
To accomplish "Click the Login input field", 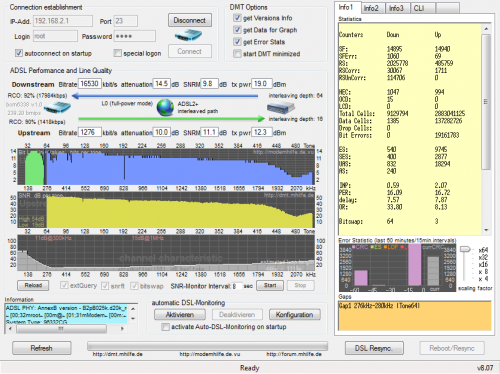I will (x=55, y=36).
